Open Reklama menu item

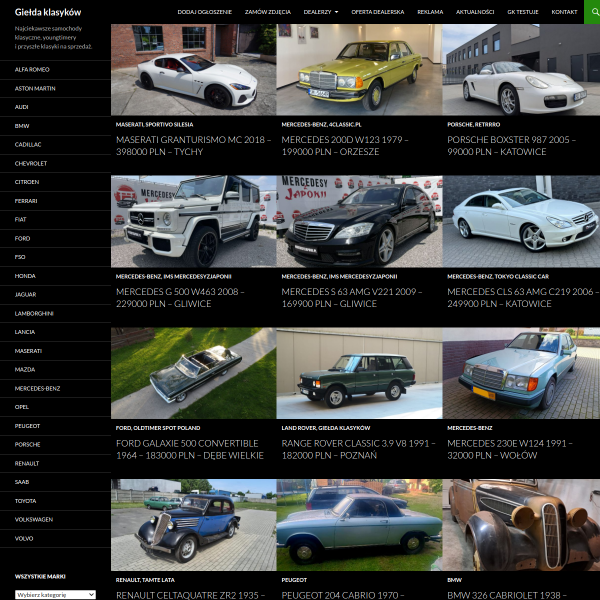coord(430,12)
